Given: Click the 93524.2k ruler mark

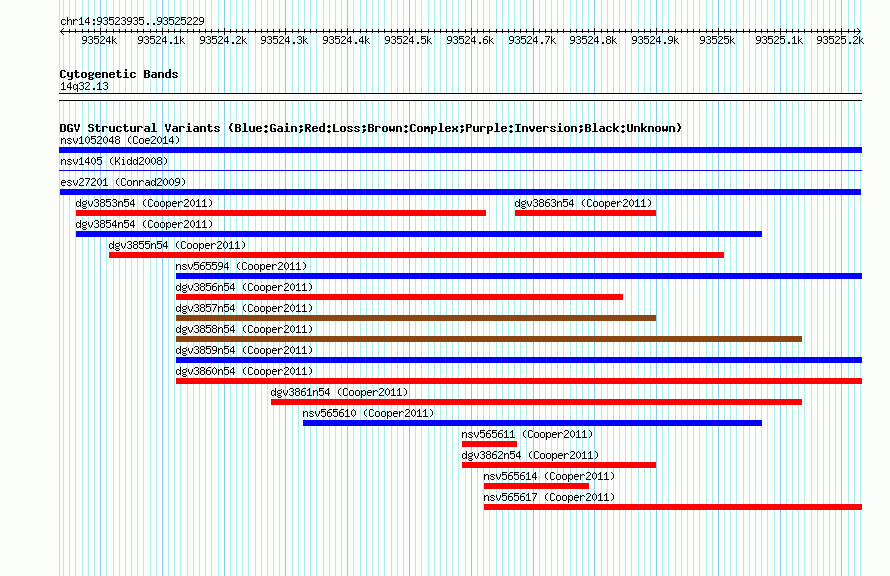Looking at the screenshot, I should [223, 40].
